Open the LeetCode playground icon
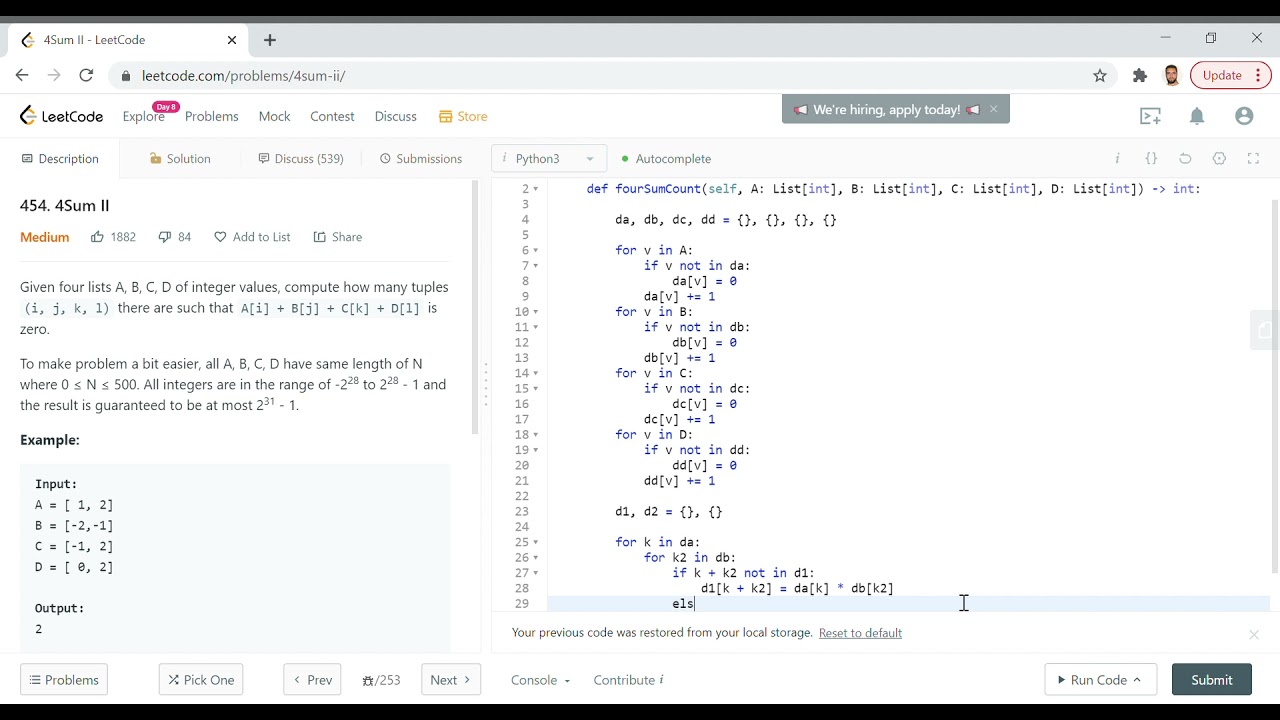This screenshot has width=1280, height=720. coord(1151,116)
